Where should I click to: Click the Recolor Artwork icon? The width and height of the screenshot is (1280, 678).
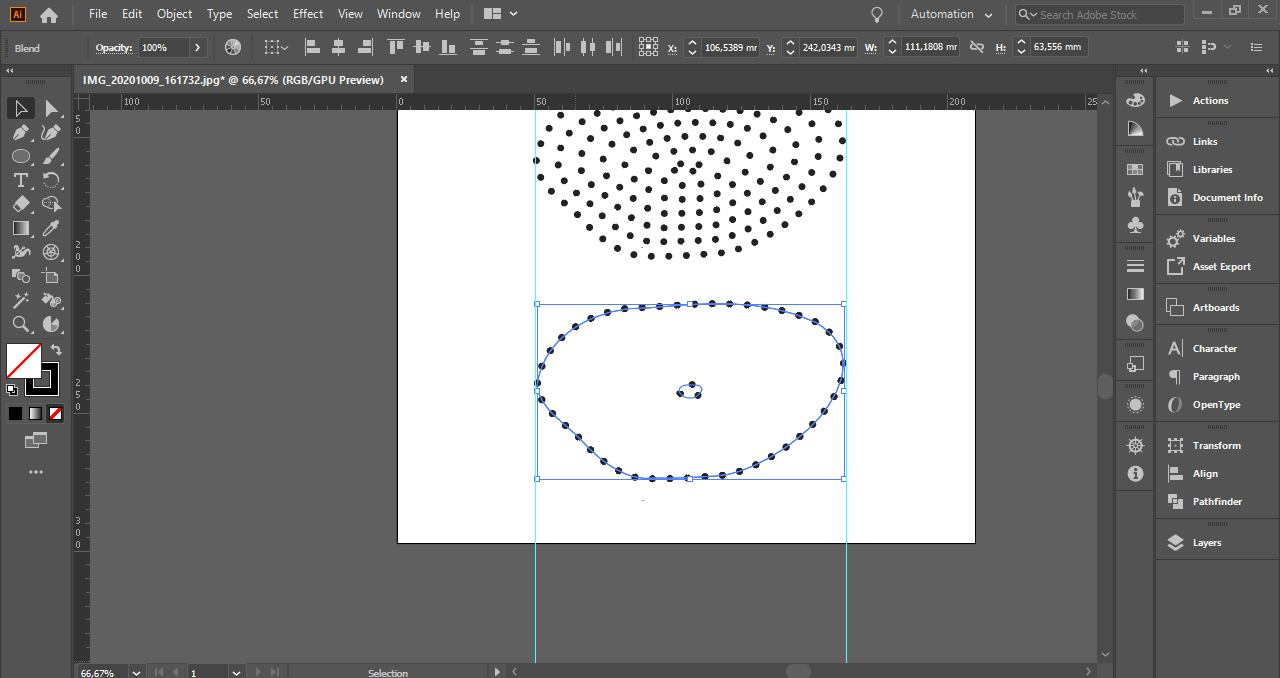(233, 47)
